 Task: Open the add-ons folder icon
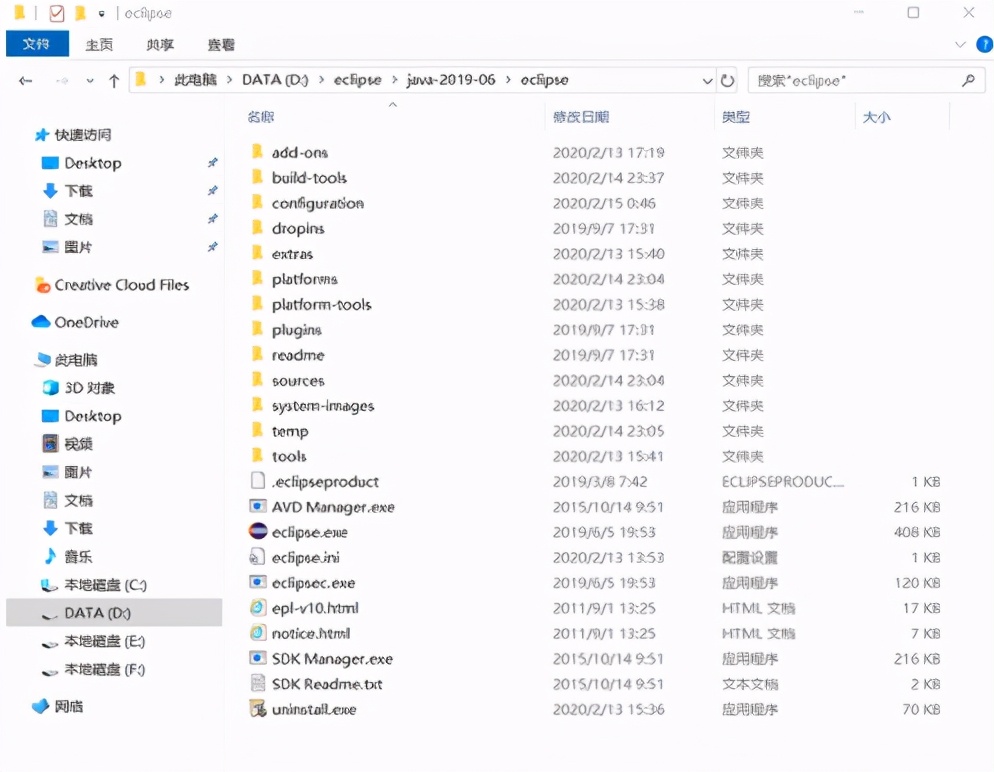[257, 152]
